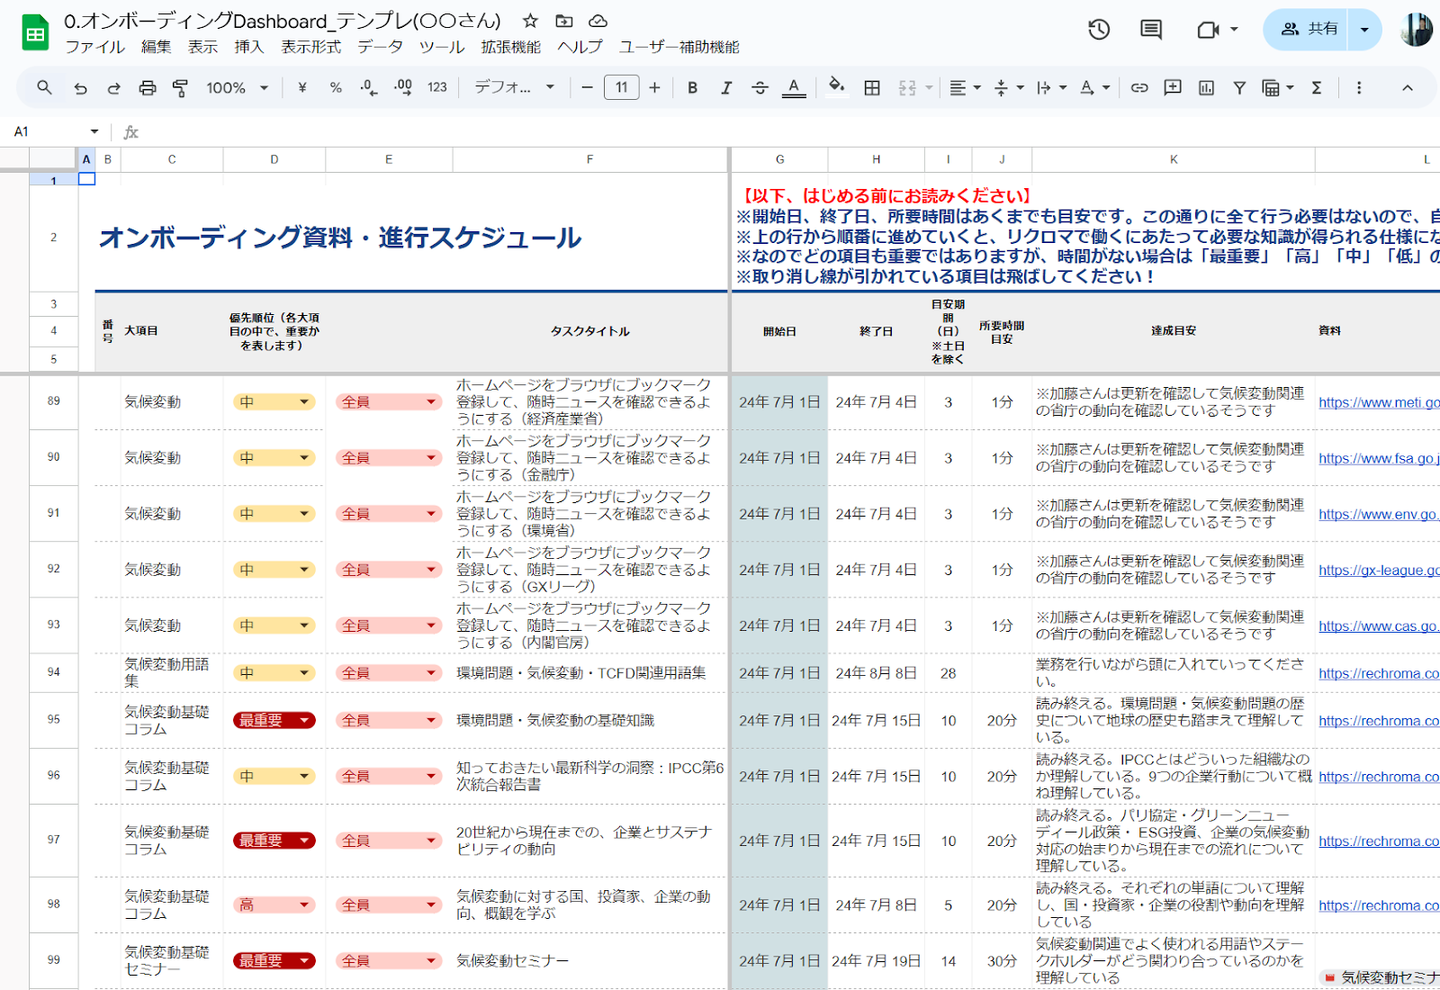Click the insert link icon
Image resolution: width=1440 pixels, height=990 pixels.
click(1139, 88)
